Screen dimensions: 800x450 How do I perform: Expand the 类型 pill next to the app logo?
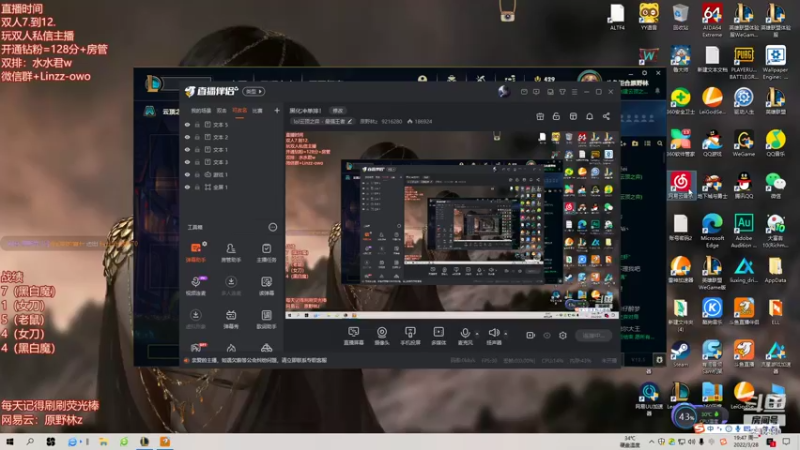coord(254,91)
